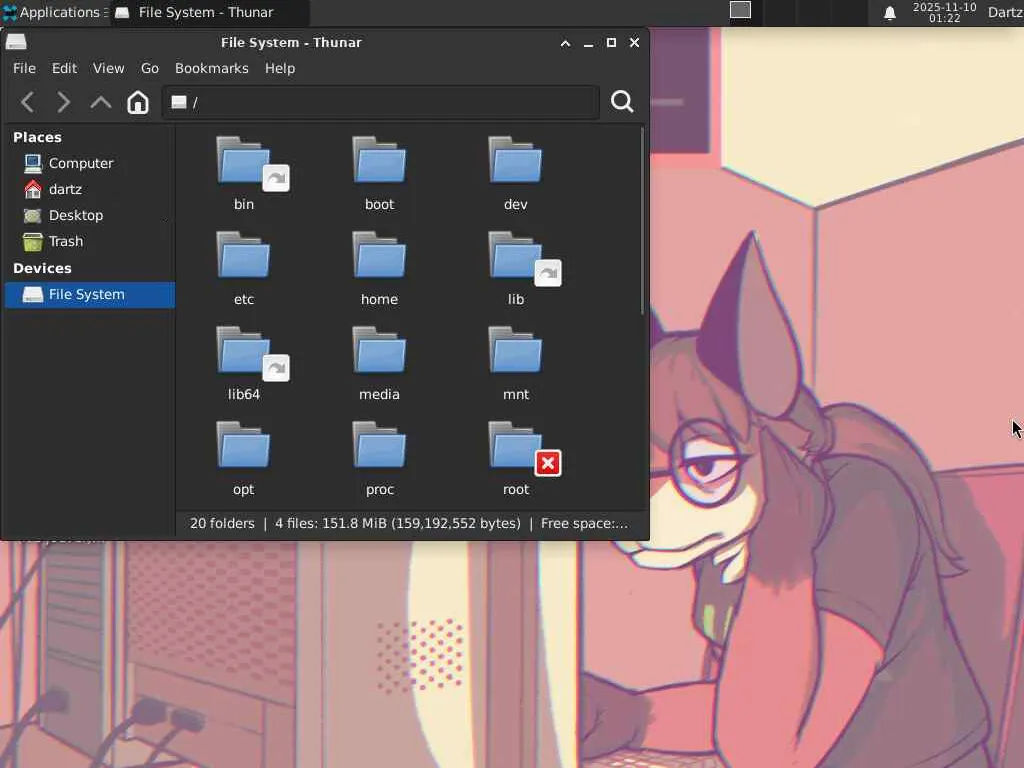This screenshot has height=768, width=1024.
Task: Click the Dartz user menu in panel
Action: pyautogui.click(x=1005, y=12)
